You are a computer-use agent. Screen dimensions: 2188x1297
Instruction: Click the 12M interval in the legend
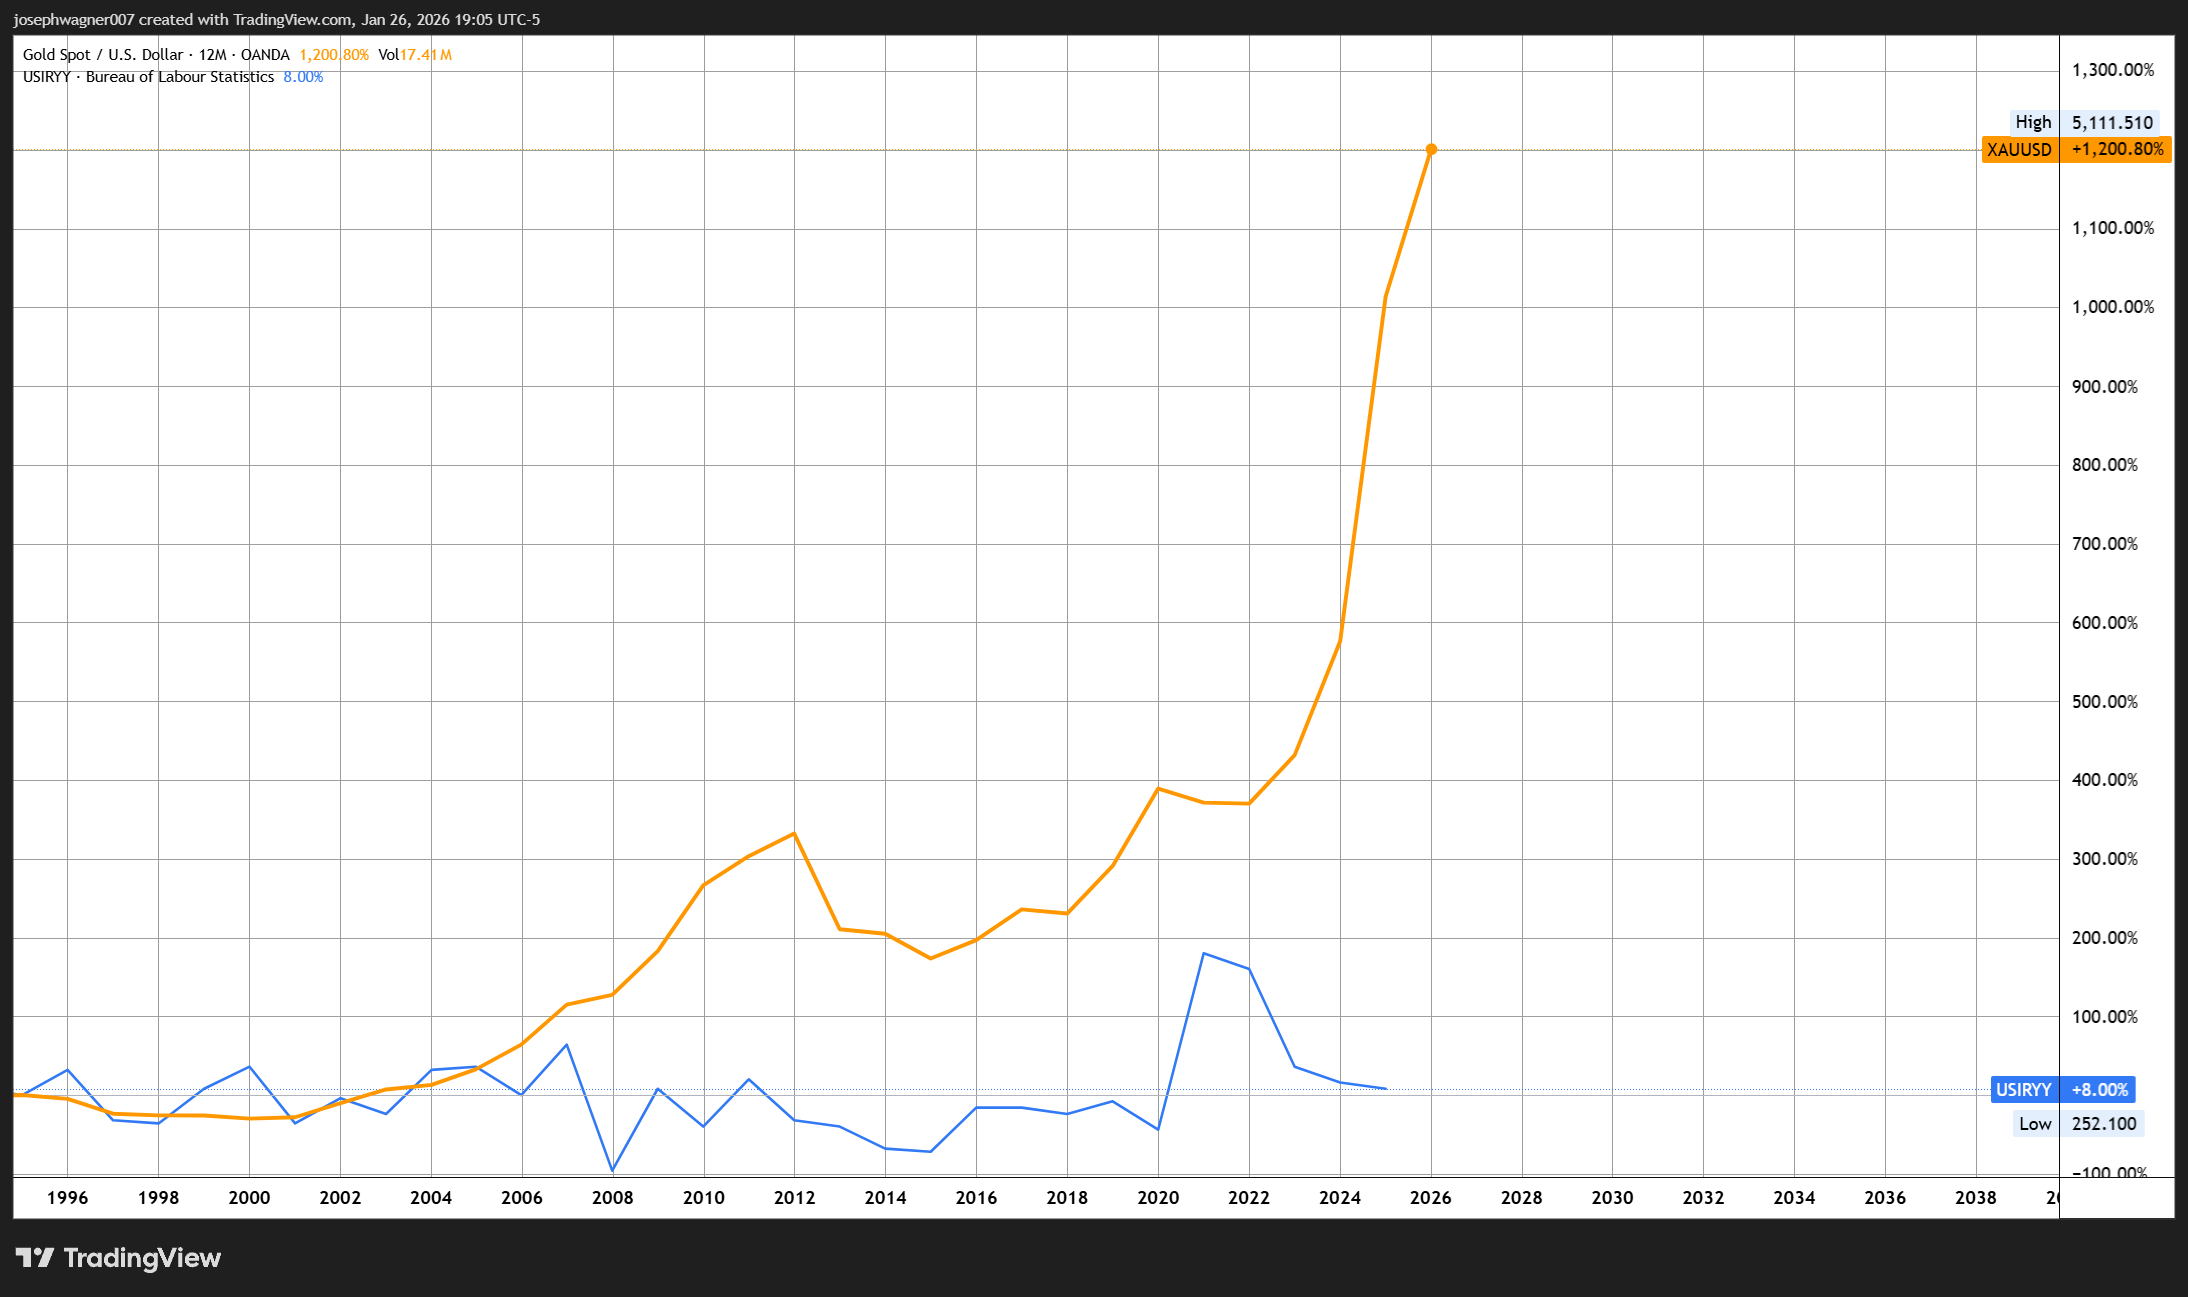coord(212,55)
